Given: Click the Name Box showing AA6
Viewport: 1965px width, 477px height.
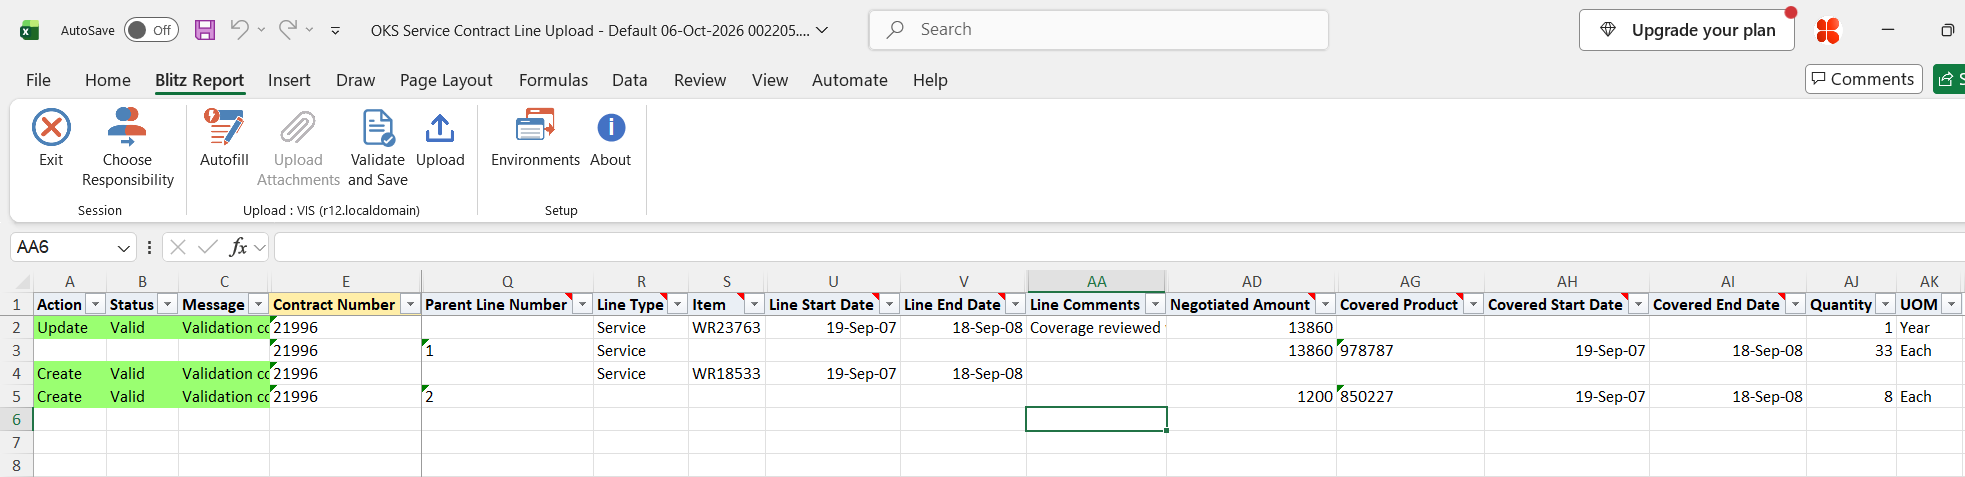Looking at the screenshot, I should tap(62, 247).
